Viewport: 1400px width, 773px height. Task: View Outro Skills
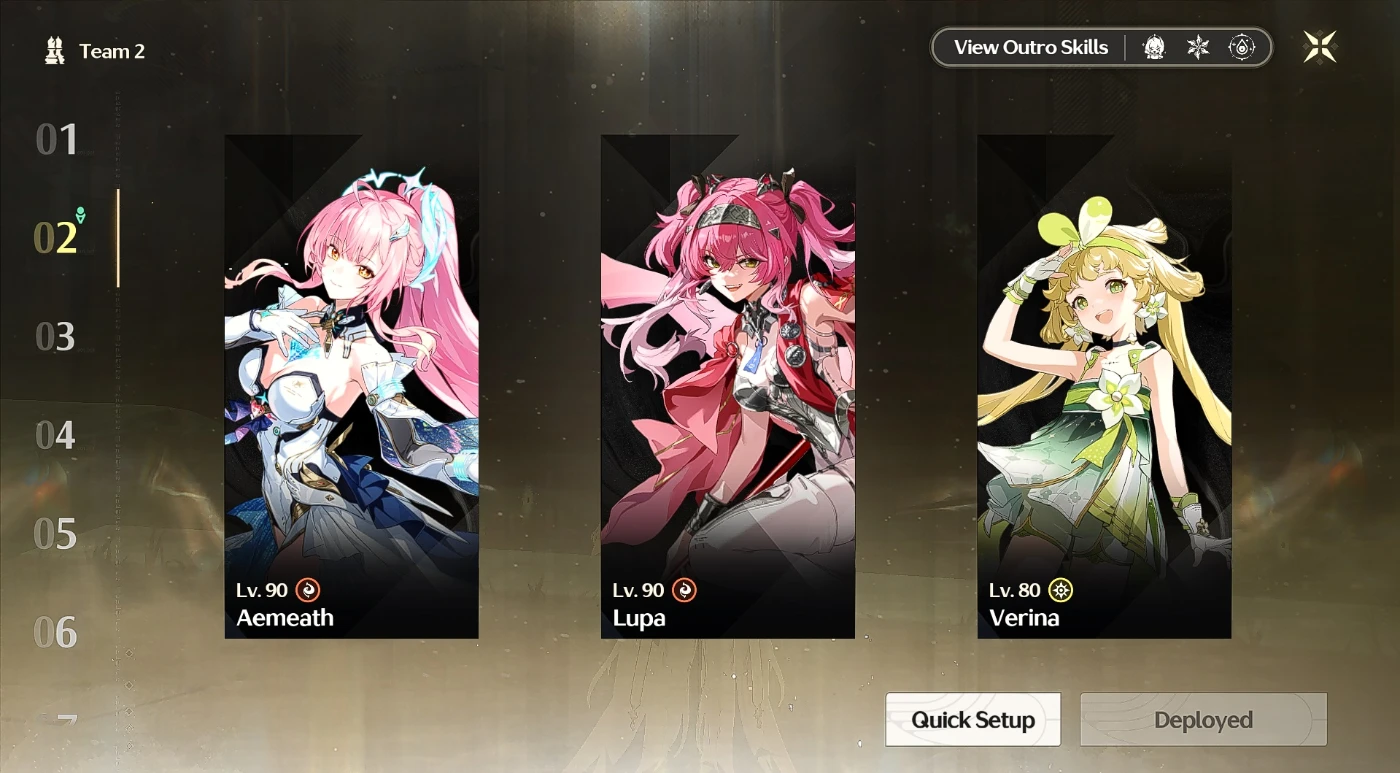[x=1031, y=47]
